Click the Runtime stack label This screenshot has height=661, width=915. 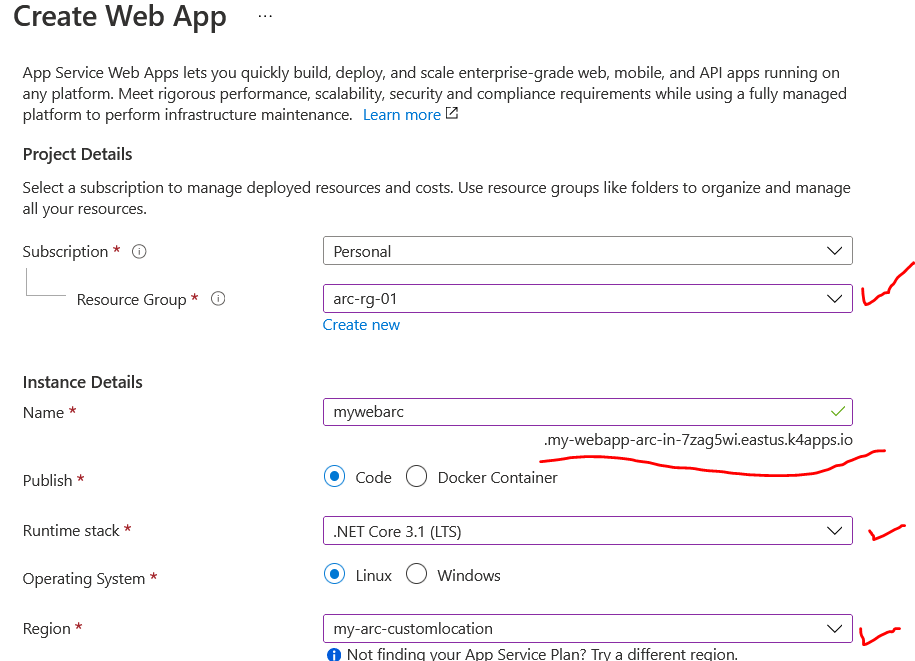[x=71, y=530]
